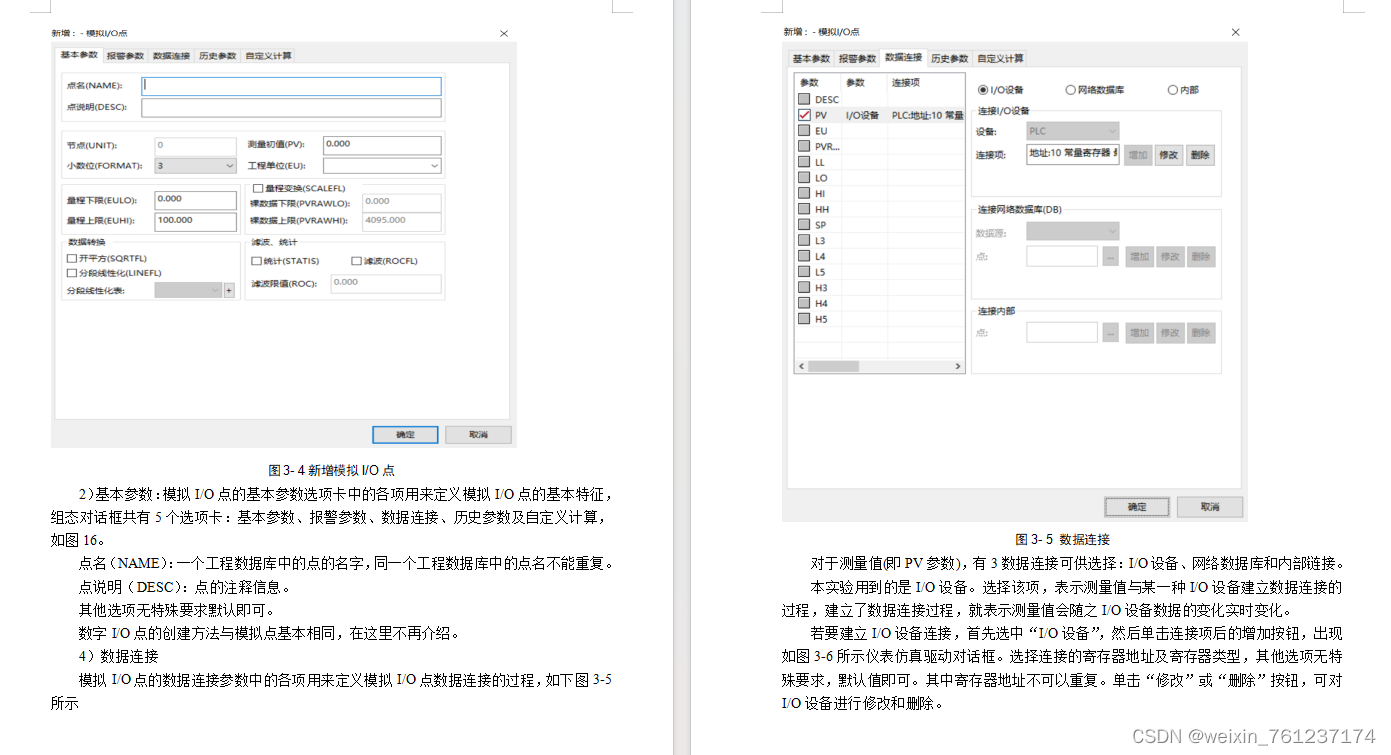Image resolution: width=1391 pixels, height=755 pixels.
Task: Open the 设备 PLC dropdown
Action: pos(1073,131)
